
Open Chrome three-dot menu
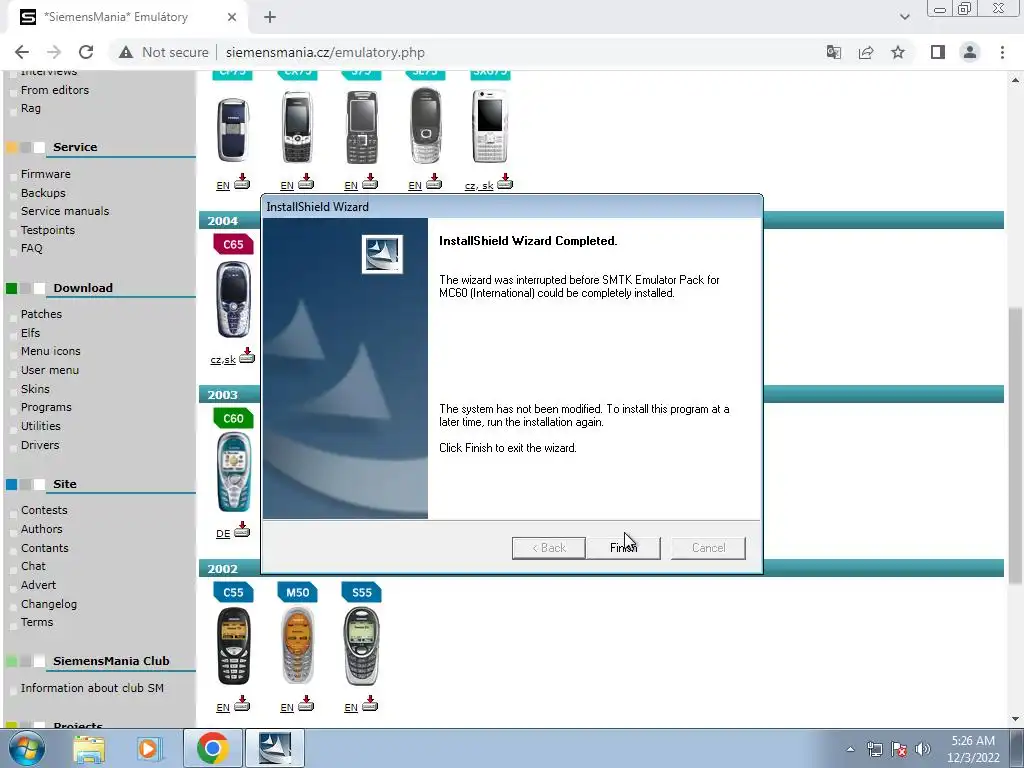point(1002,52)
